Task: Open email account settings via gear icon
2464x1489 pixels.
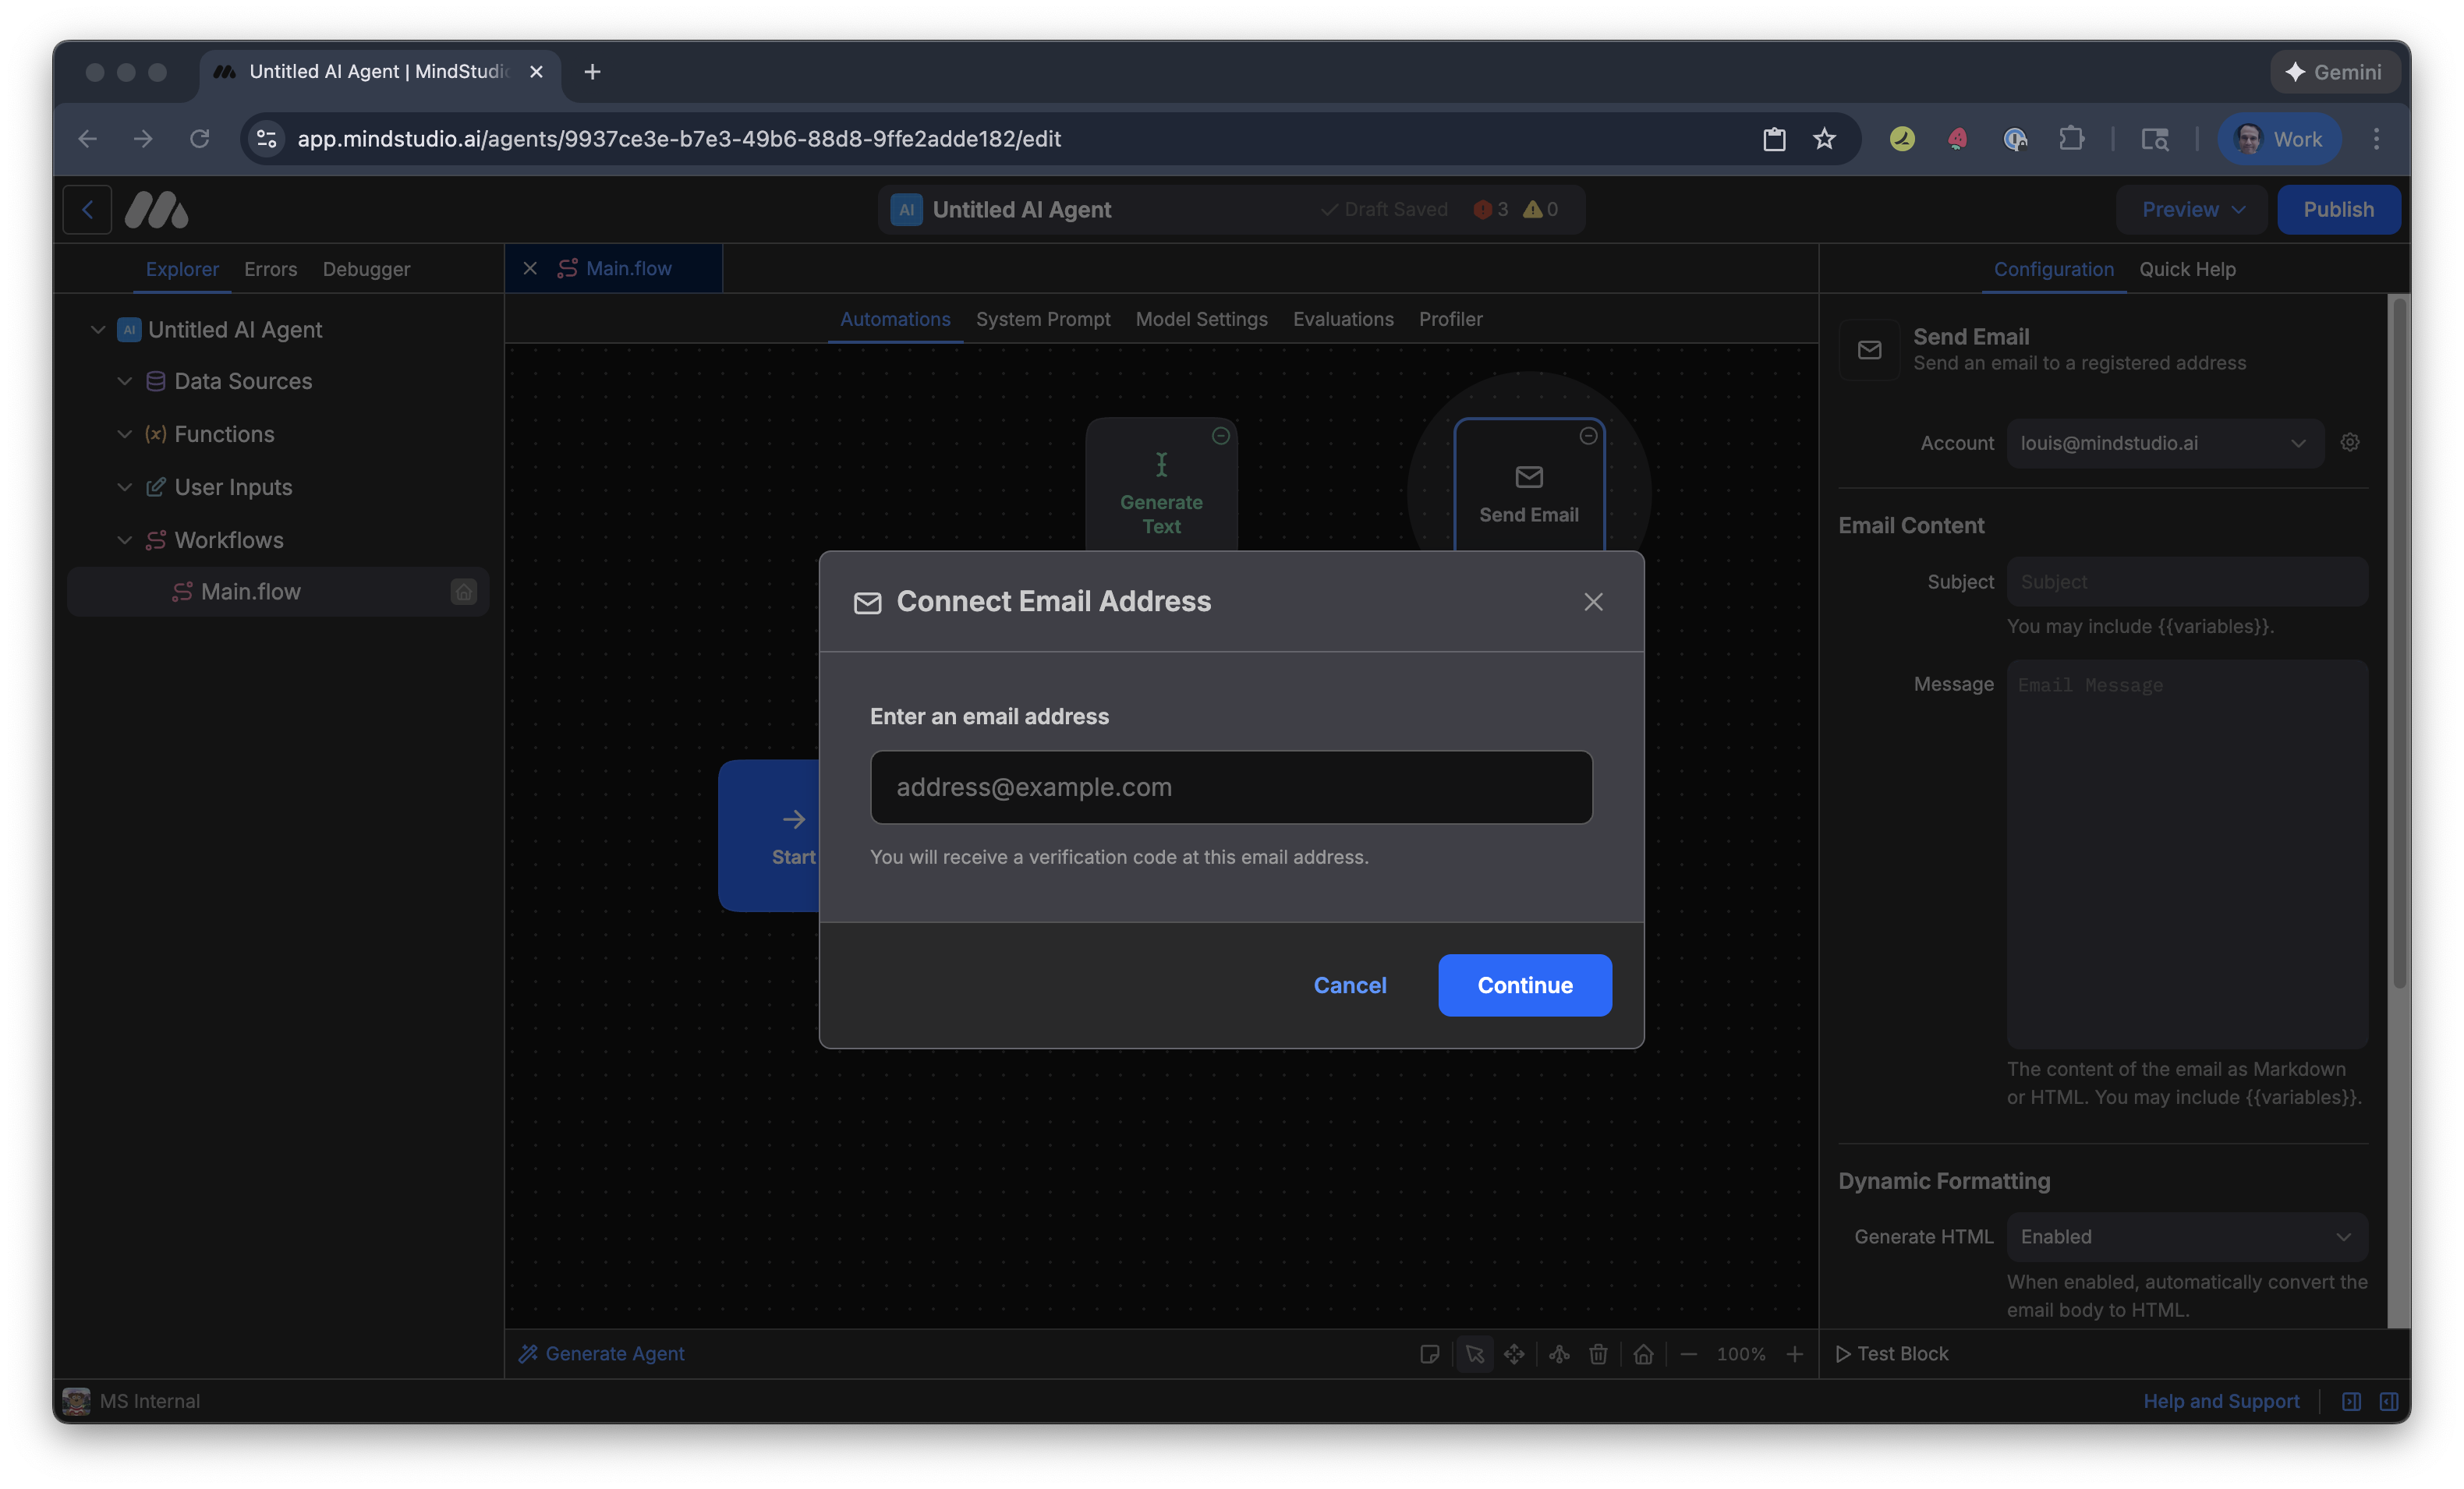Action: click(x=2350, y=442)
